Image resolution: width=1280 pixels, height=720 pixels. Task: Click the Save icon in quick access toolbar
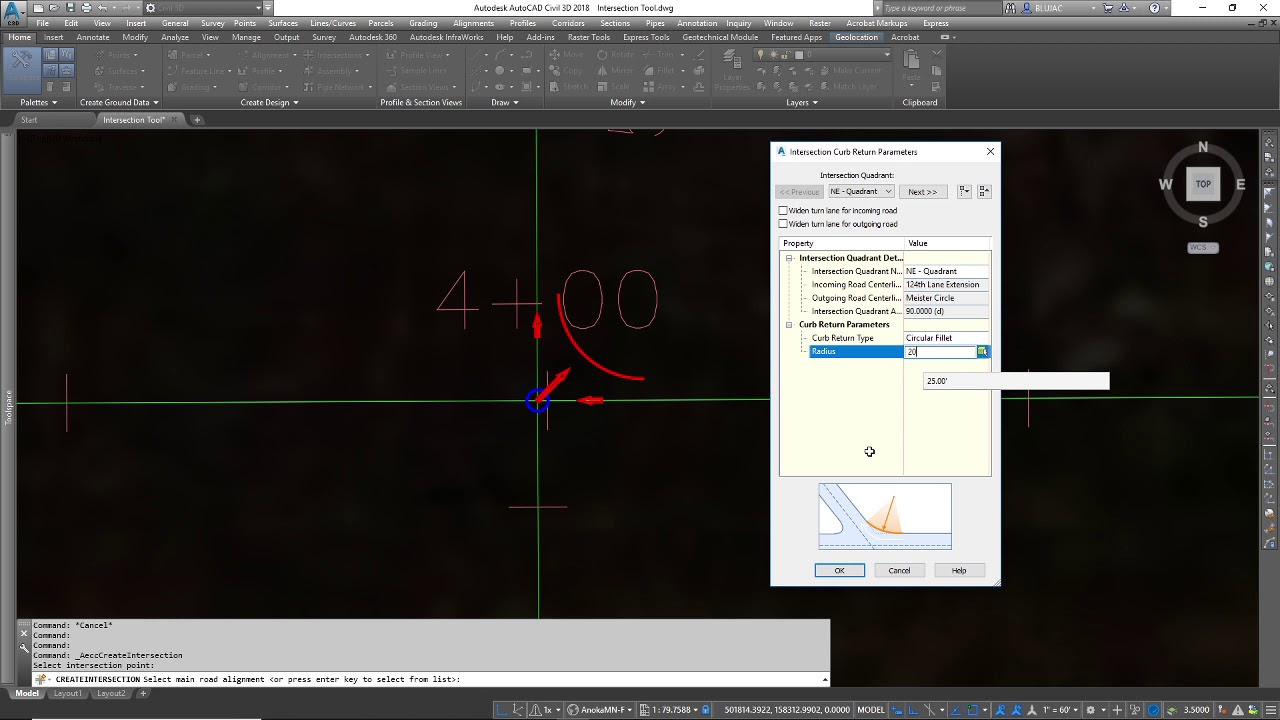[x=70, y=8]
